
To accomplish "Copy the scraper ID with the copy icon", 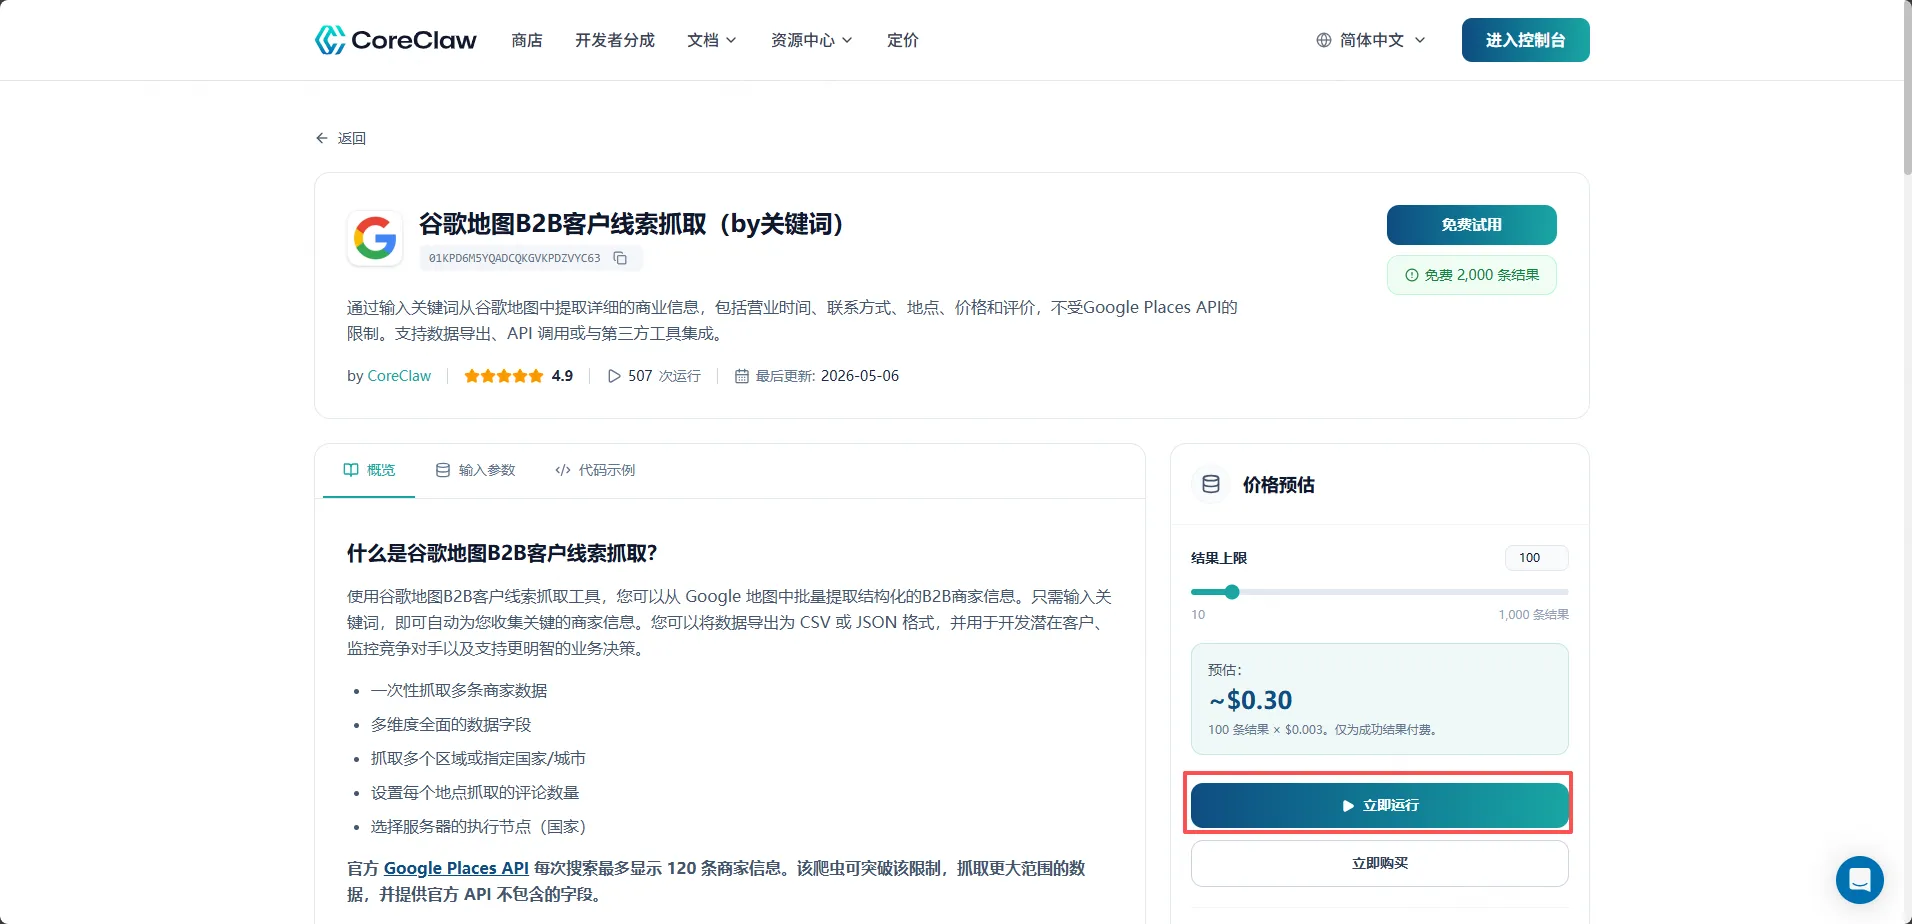I will click(620, 258).
